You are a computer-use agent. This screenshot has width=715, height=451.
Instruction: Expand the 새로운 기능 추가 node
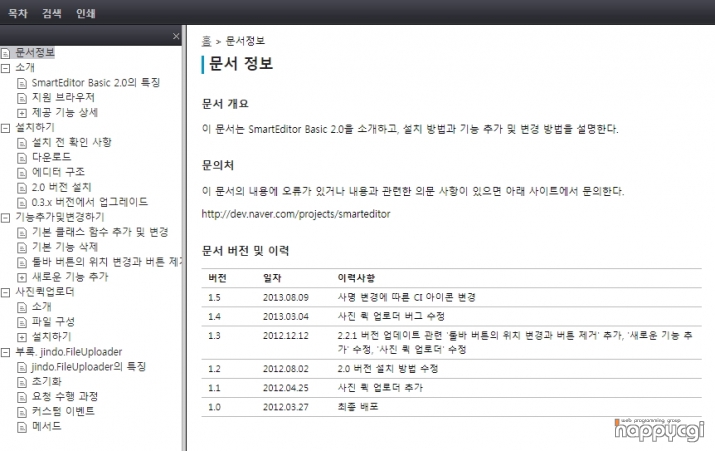click(x=22, y=278)
